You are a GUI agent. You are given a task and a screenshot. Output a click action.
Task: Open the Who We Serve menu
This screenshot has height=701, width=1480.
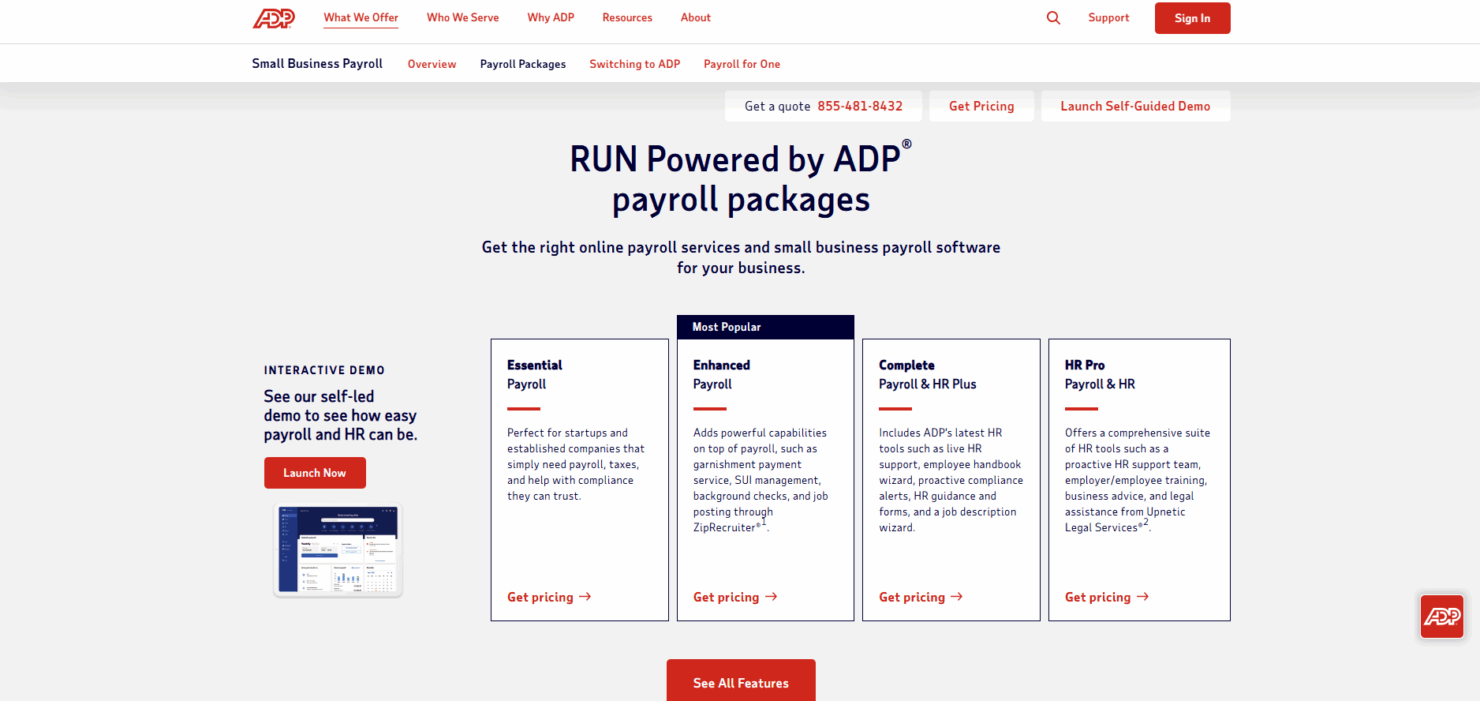coord(462,18)
